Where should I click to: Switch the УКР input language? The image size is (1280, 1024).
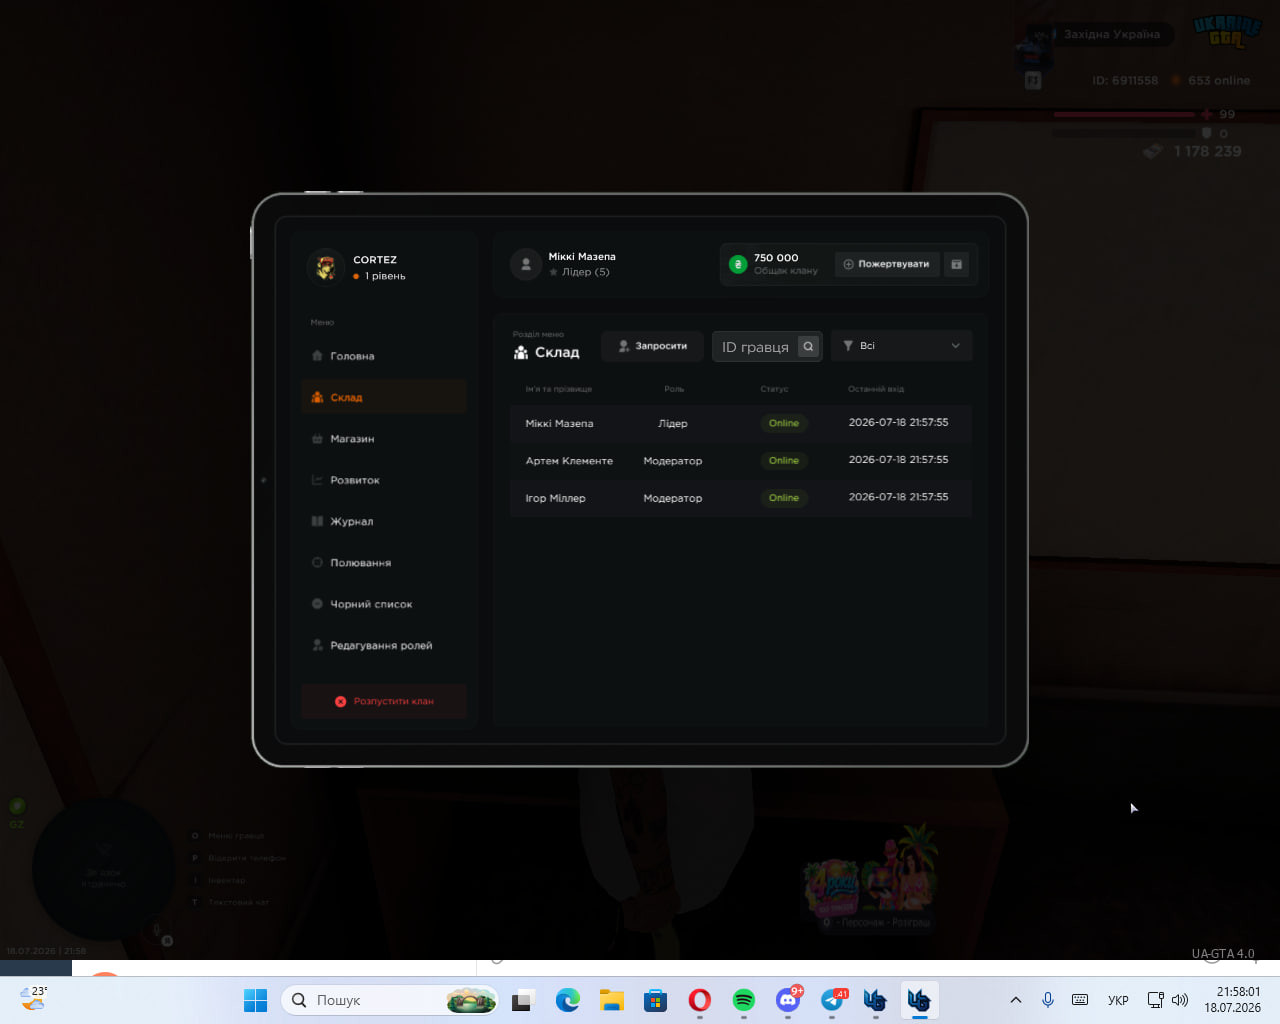pyautogui.click(x=1118, y=1000)
